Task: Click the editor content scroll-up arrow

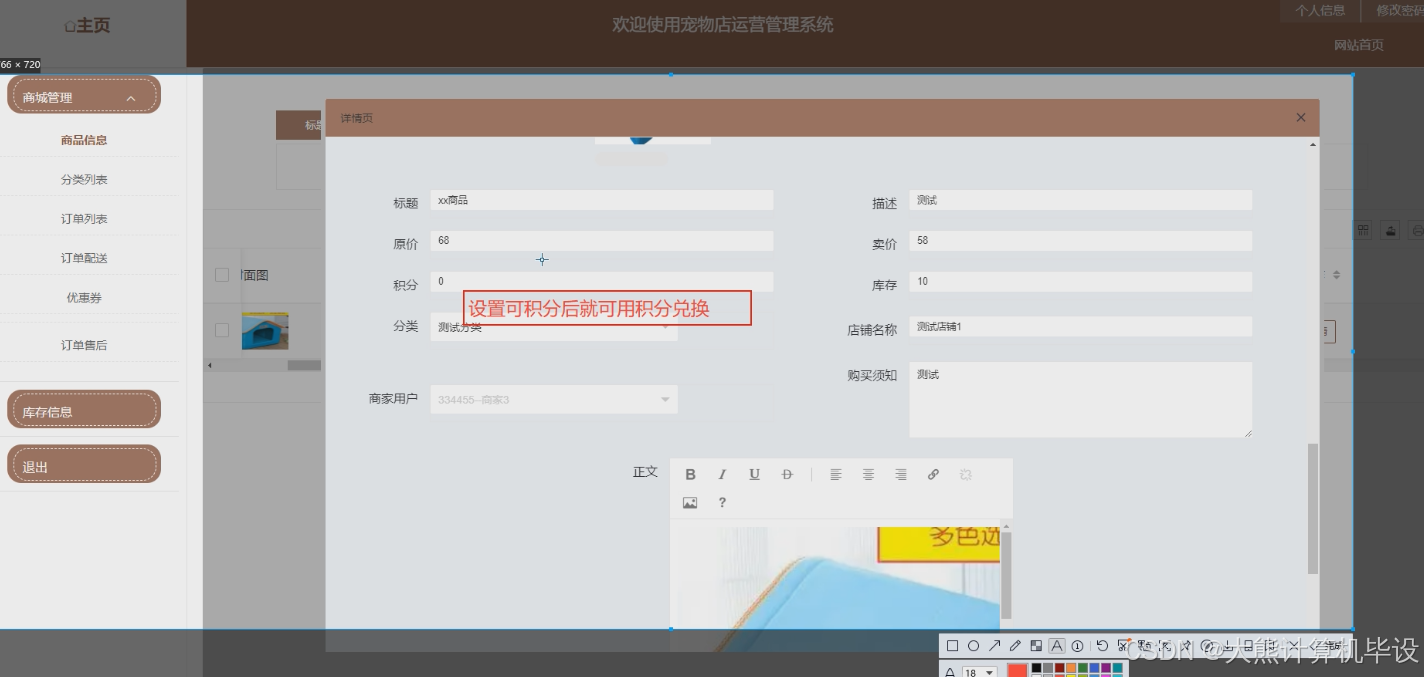Action: (1006, 527)
